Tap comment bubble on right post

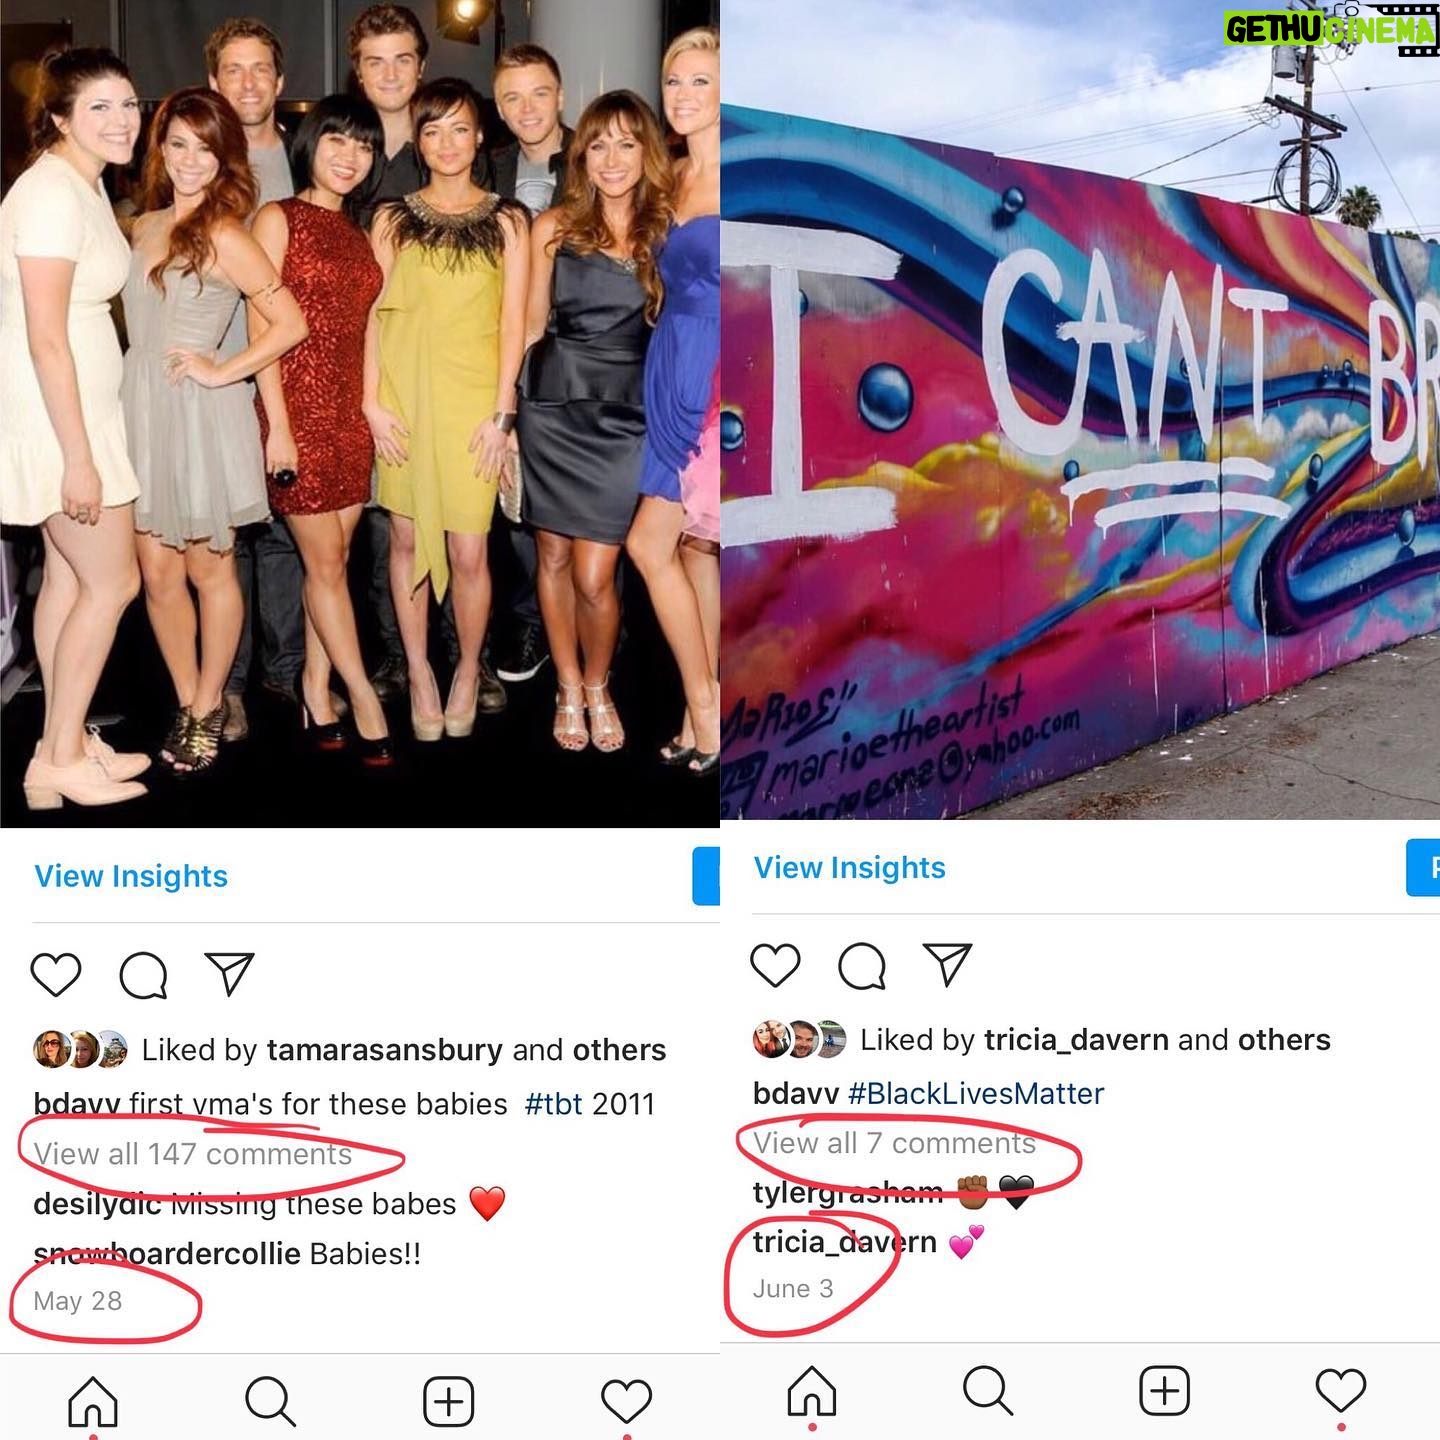(862, 966)
